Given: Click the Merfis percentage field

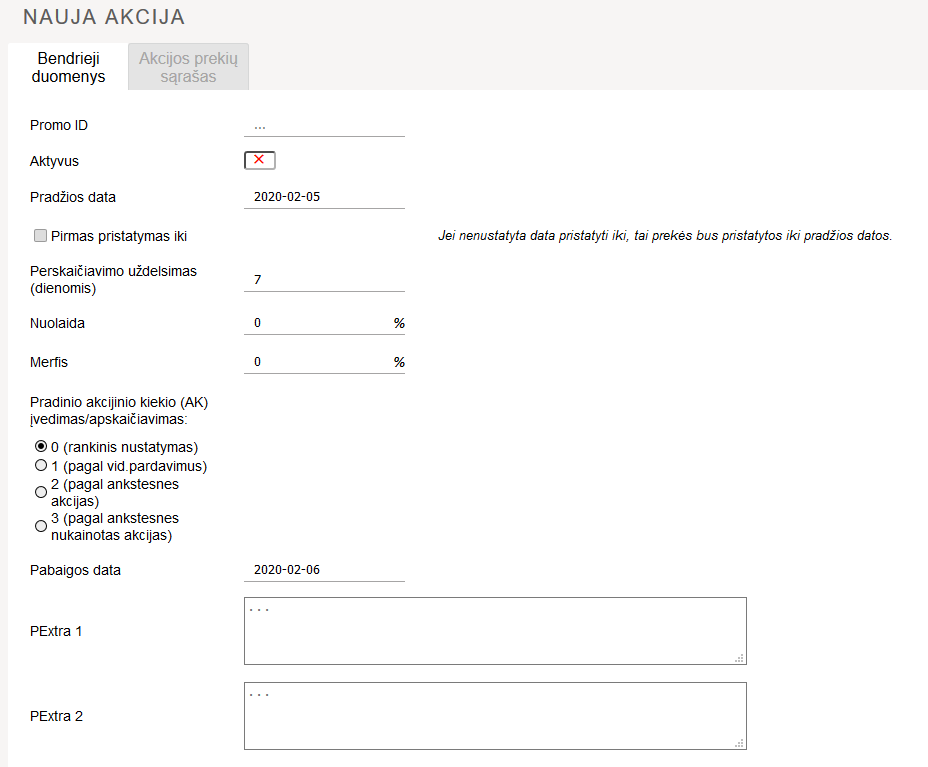Looking at the screenshot, I should pos(317,362).
